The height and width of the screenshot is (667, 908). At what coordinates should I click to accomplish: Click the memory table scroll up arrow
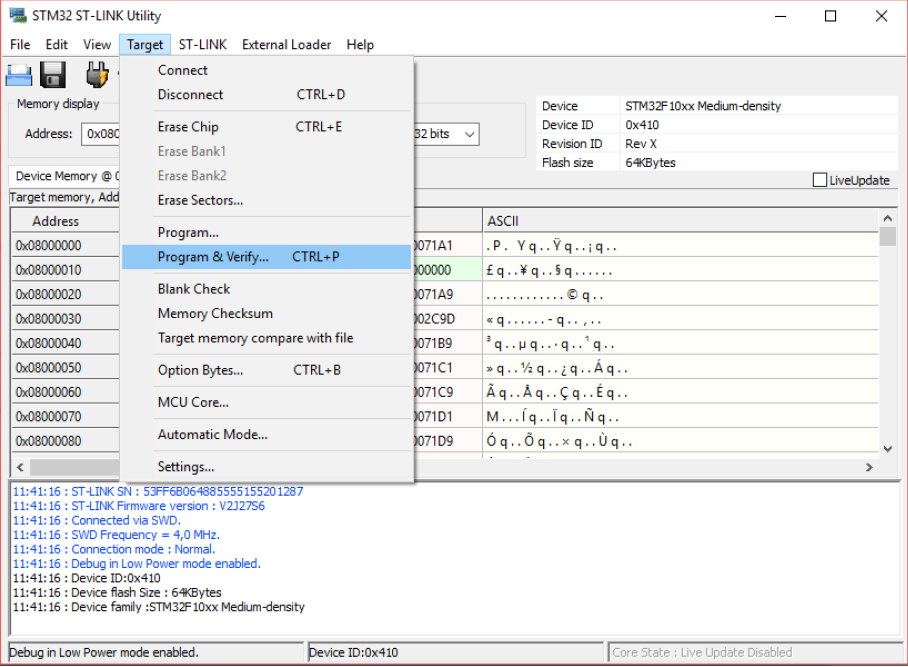click(x=887, y=218)
